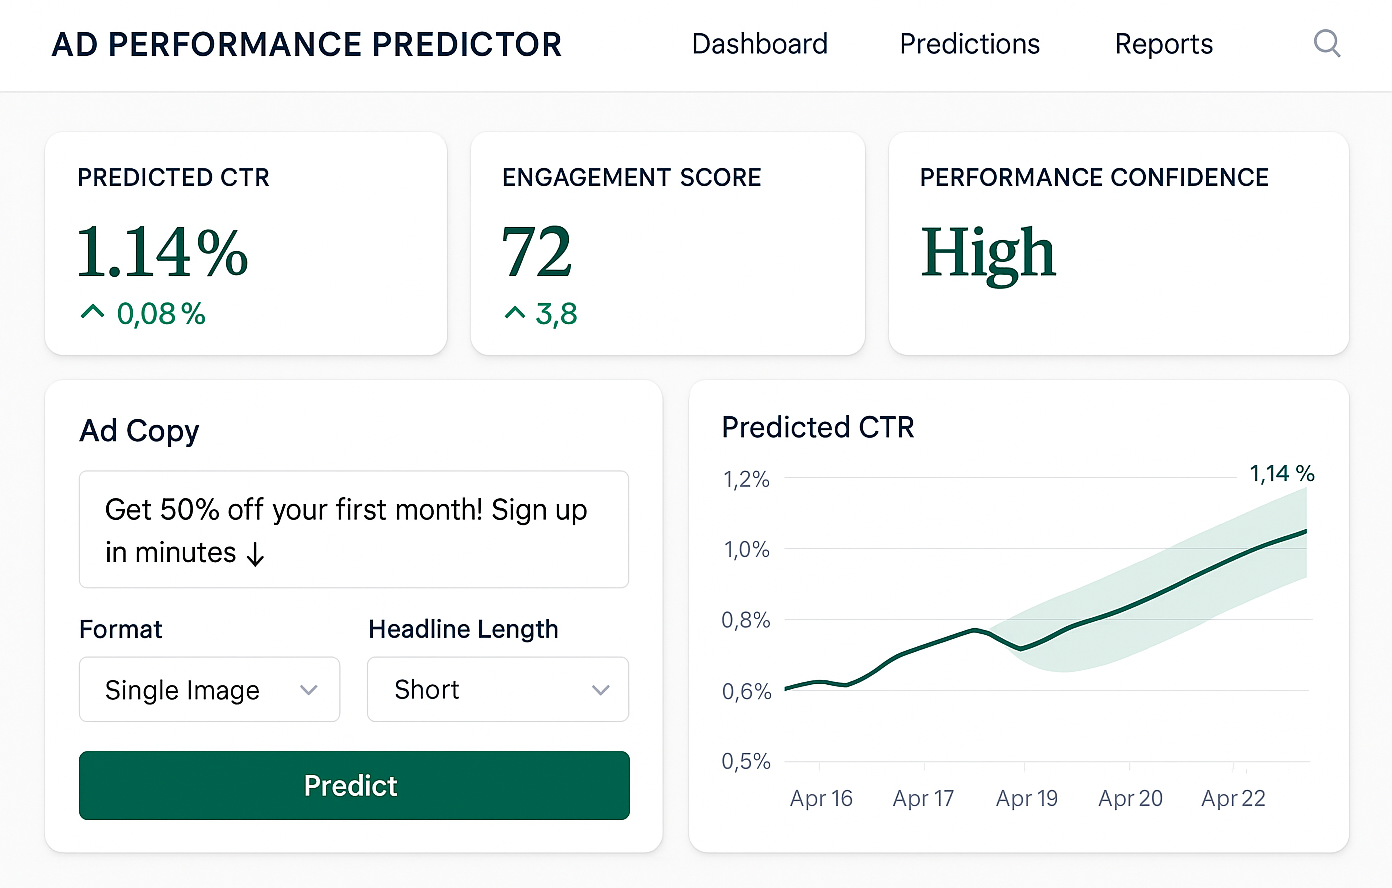Click the Apr 19 axis label
The height and width of the screenshot is (888, 1392).
click(x=1026, y=798)
